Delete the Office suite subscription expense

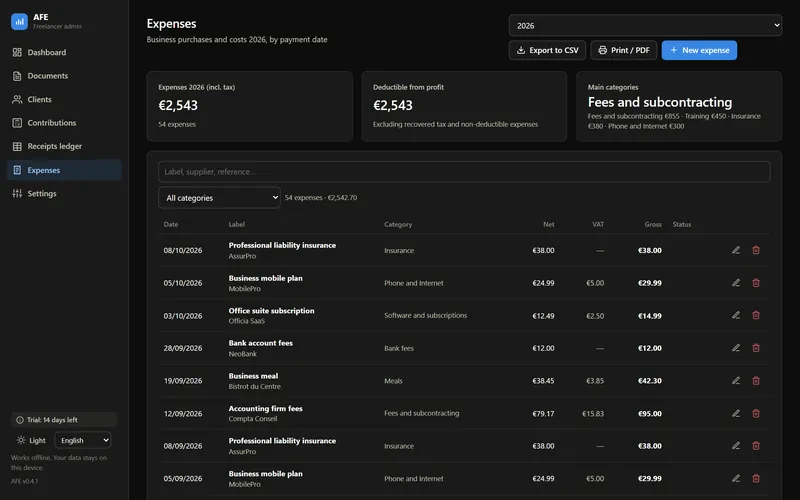(x=756, y=315)
